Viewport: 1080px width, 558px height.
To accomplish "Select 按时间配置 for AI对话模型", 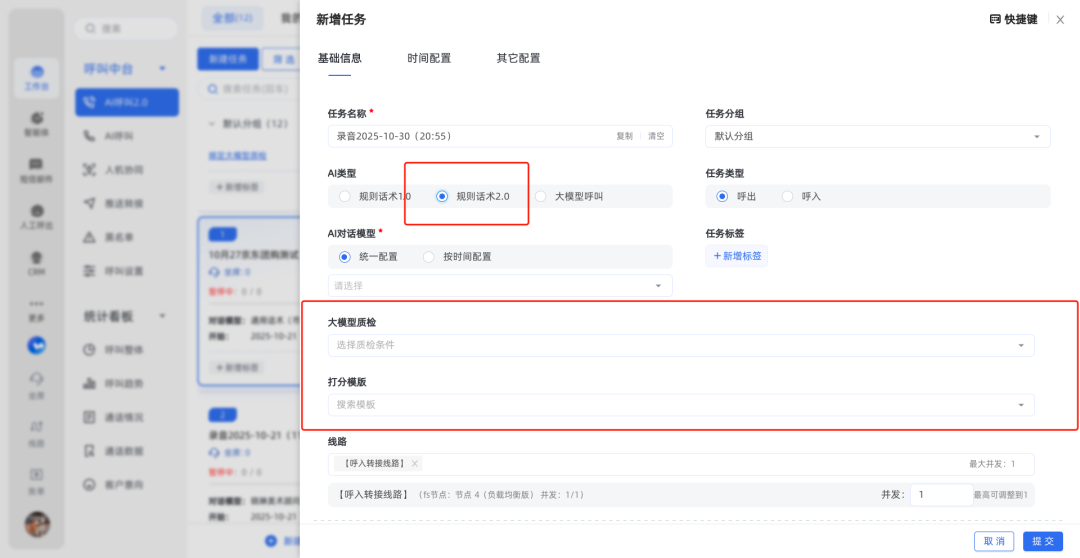I will point(430,257).
